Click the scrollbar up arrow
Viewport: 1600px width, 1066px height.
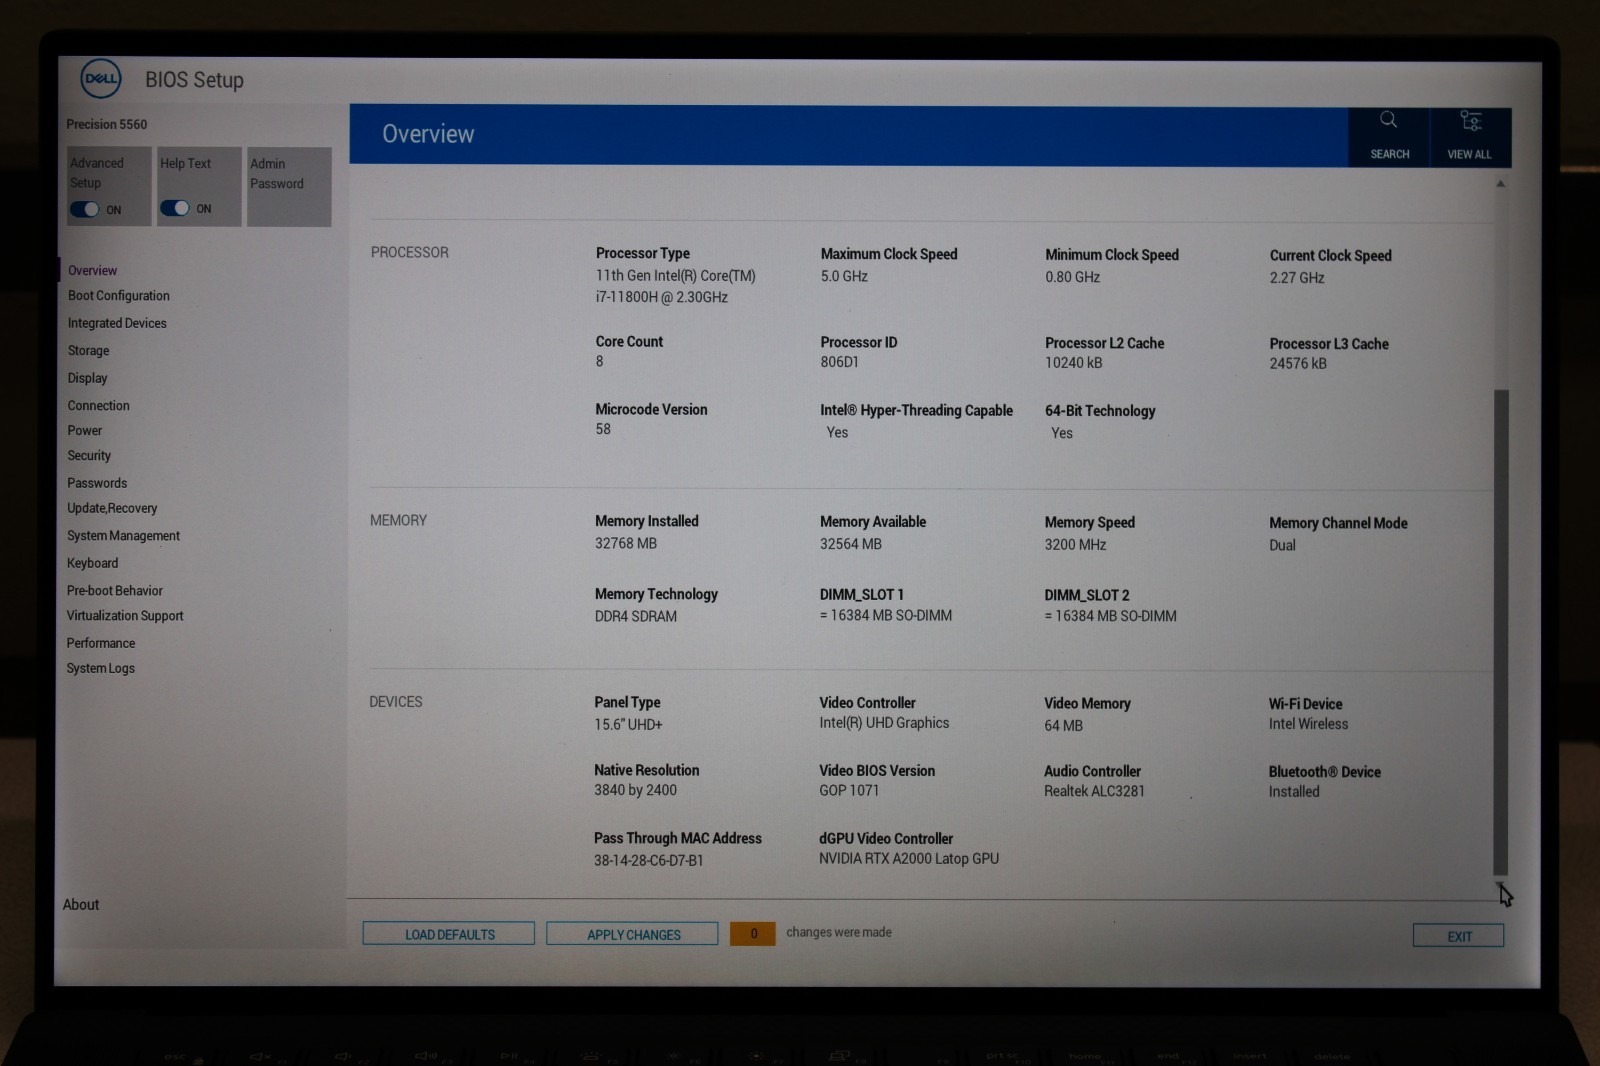pyautogui.click(x=1500, y=184)
